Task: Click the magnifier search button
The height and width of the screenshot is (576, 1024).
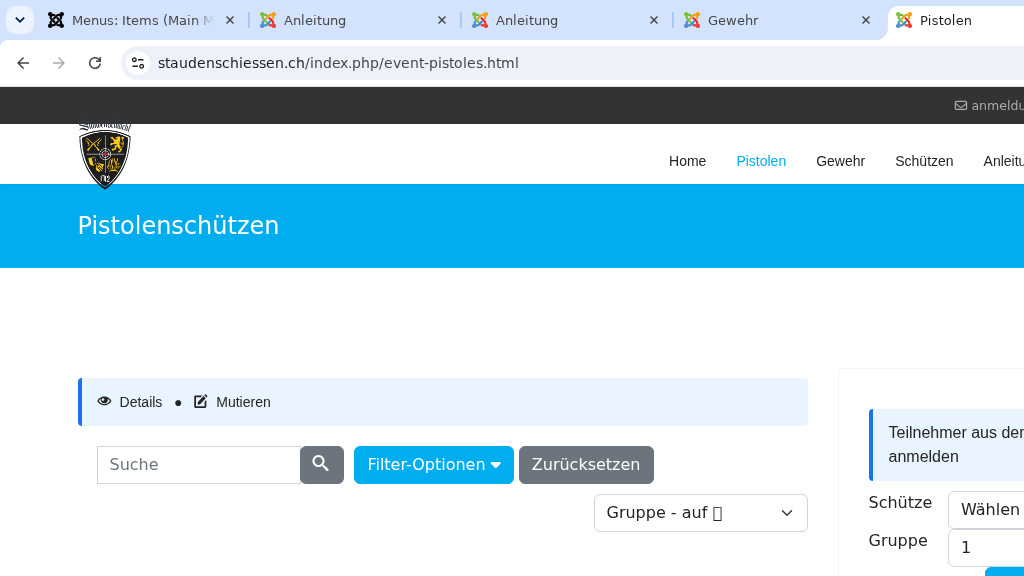Action: [x=322, y=465]
